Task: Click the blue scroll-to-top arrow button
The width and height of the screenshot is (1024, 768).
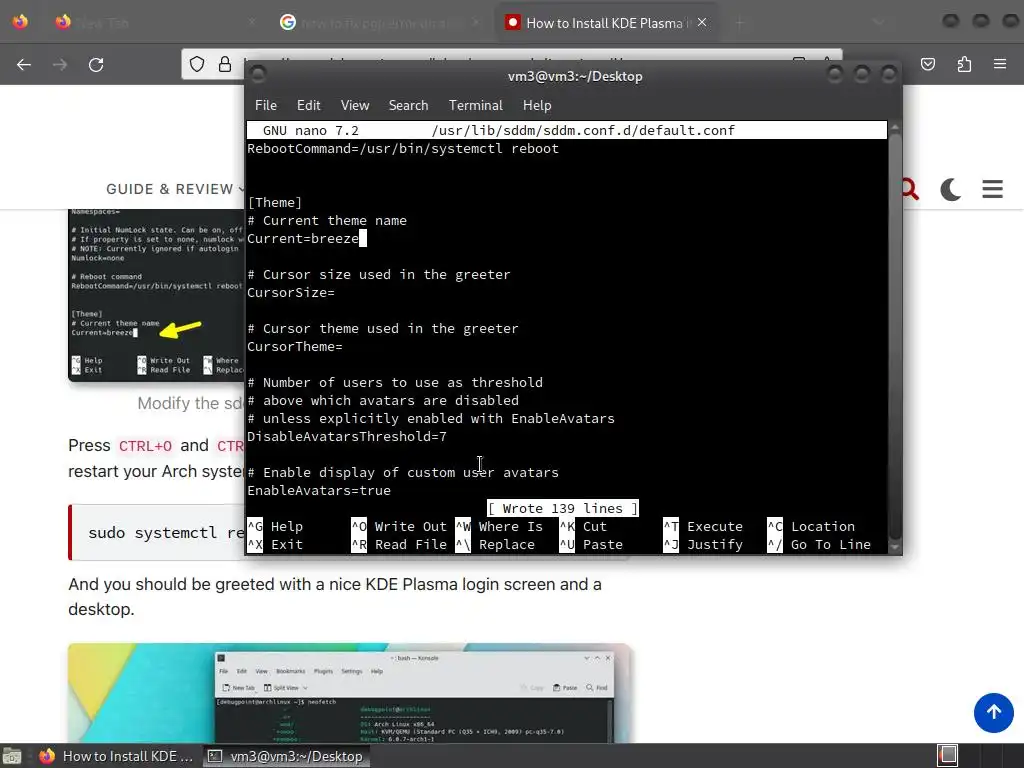Action: pos(993,712)
